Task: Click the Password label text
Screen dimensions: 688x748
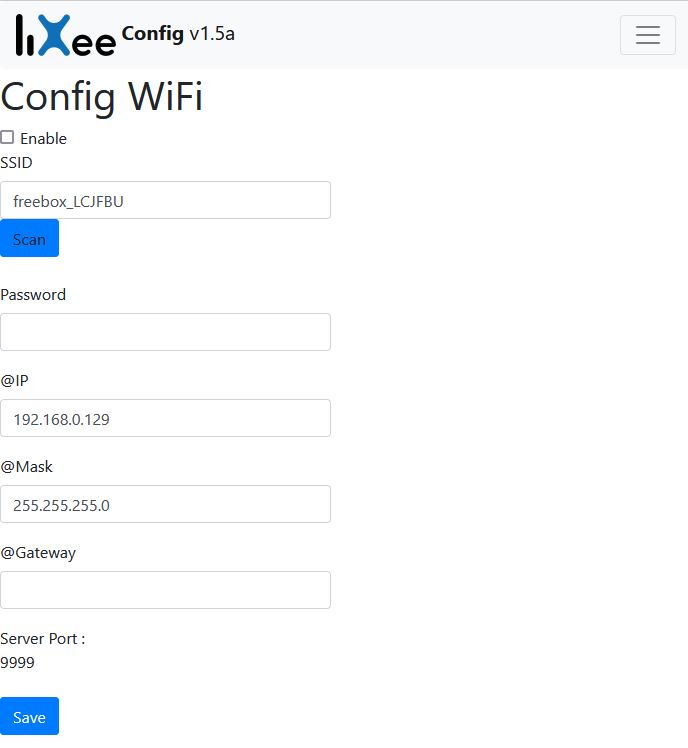Action: coord(33,295)
